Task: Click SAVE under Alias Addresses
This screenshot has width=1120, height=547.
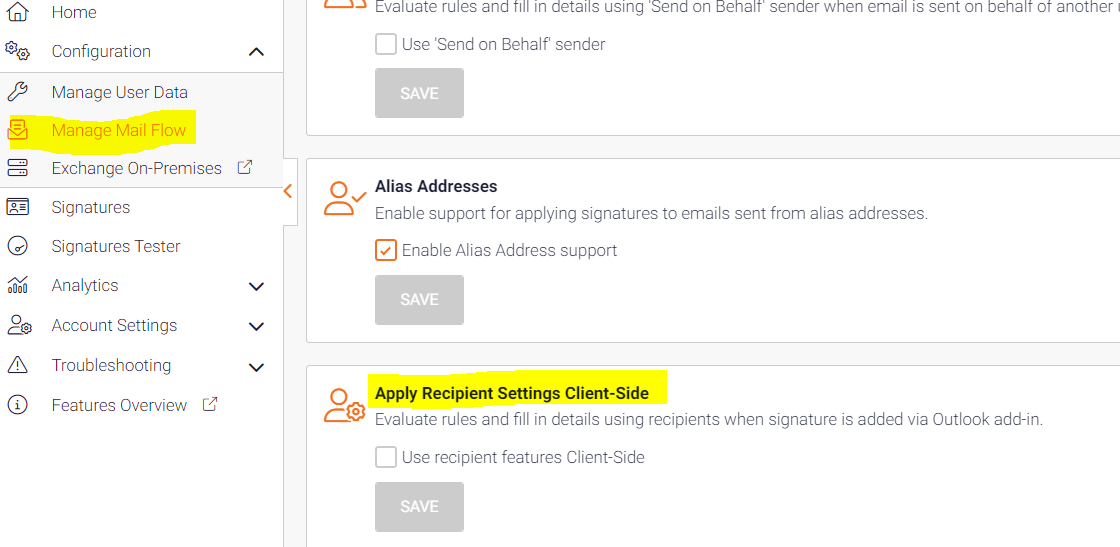Action: [x=419, y=300]
